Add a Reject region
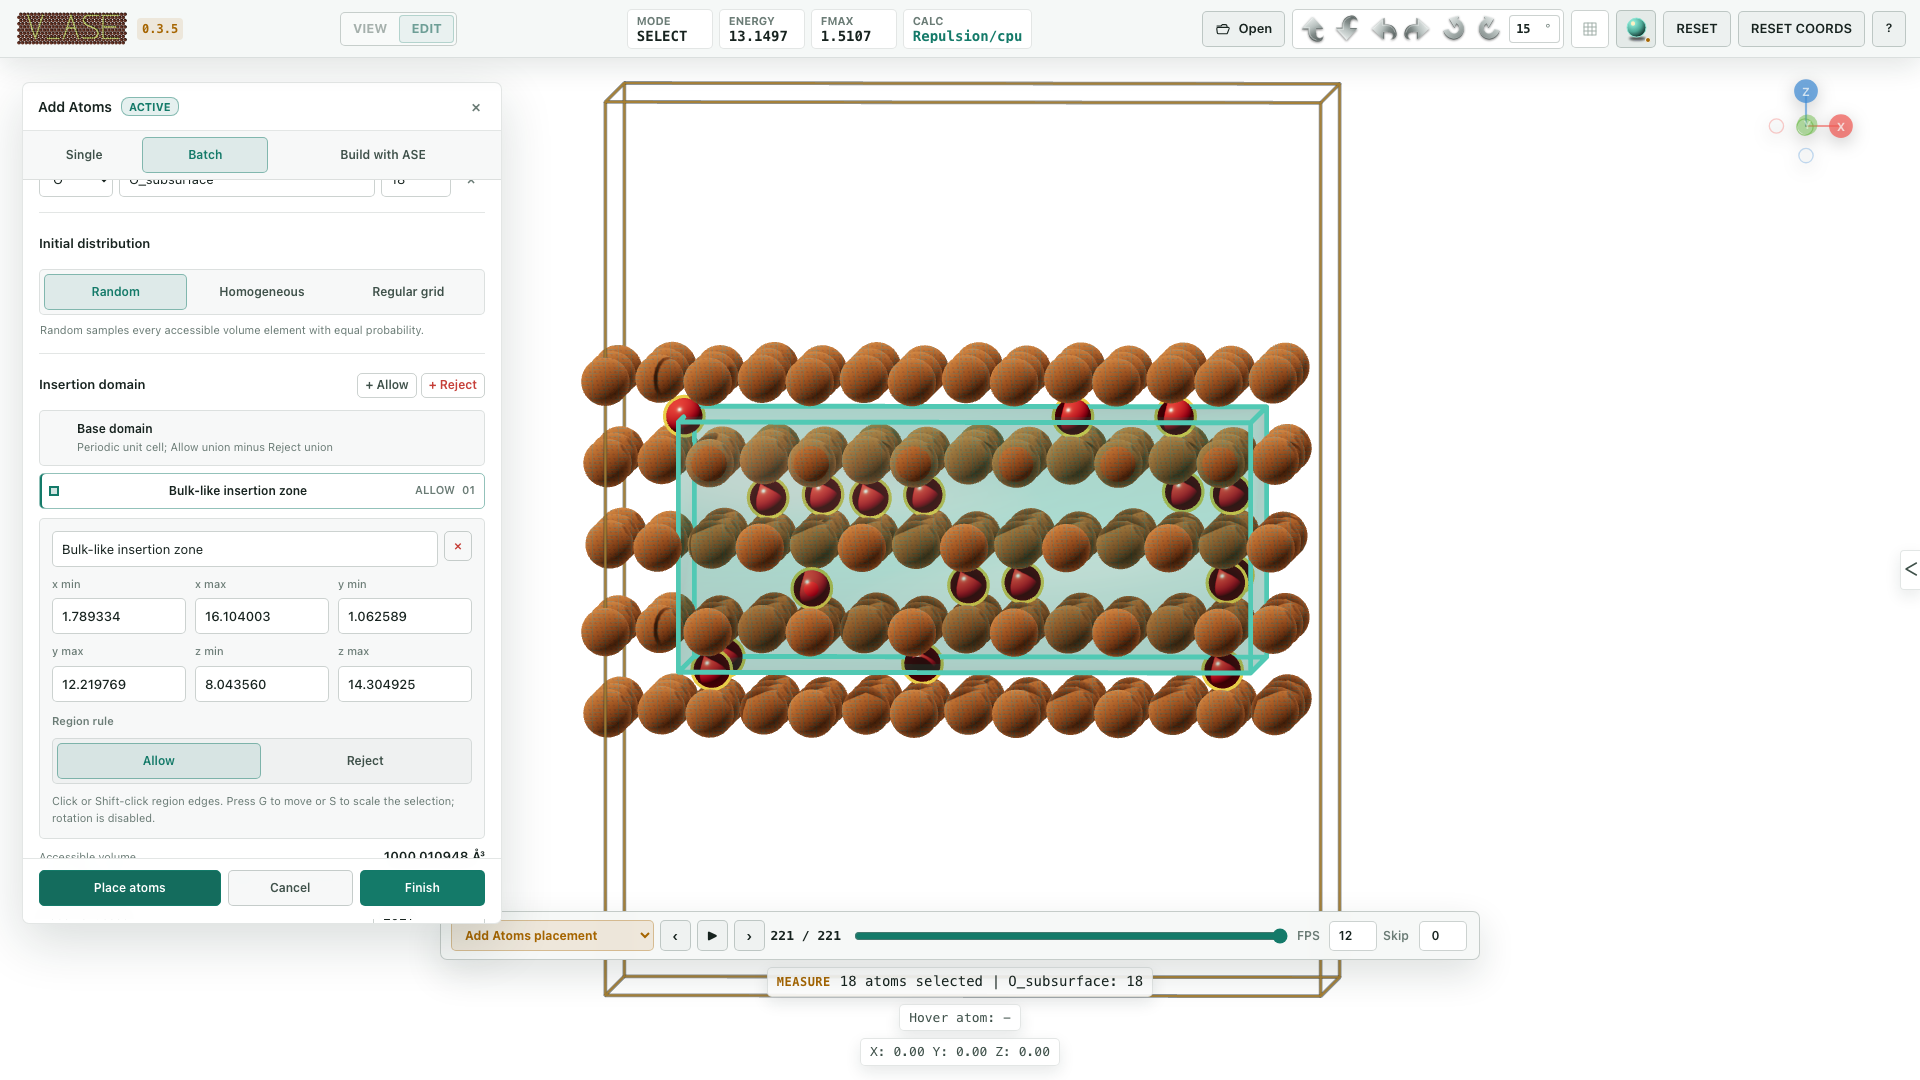The height and width of the screenshot is (1080, 1920). (x=453, y=385)
